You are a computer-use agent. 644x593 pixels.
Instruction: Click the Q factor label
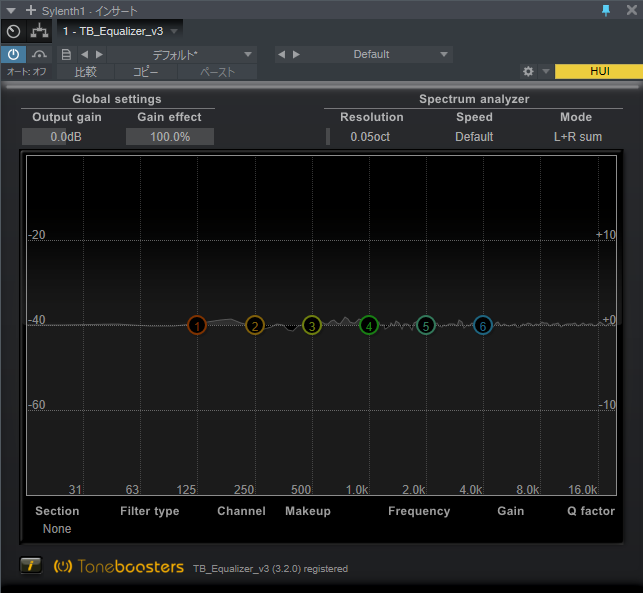coord(591,511)
